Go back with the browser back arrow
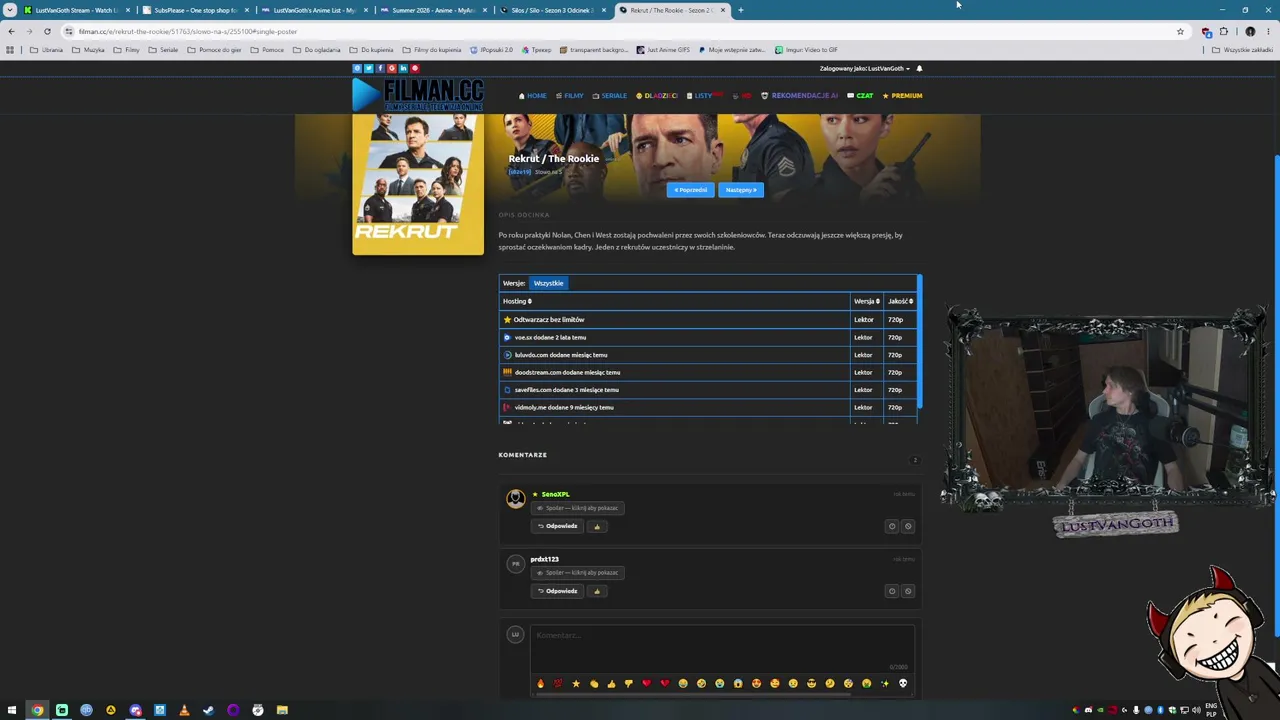The image size is (1280, 720). tap(11, 31)
